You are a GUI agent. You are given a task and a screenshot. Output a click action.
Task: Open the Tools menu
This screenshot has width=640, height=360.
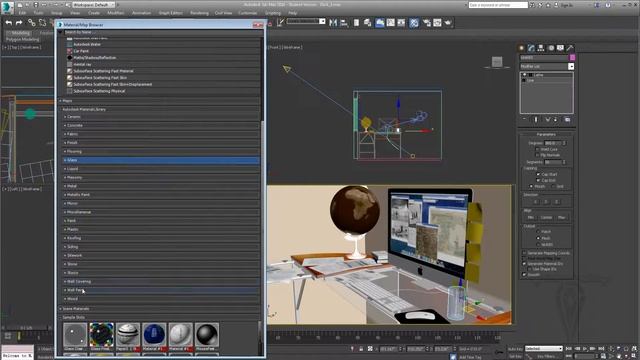pos(38,13)
